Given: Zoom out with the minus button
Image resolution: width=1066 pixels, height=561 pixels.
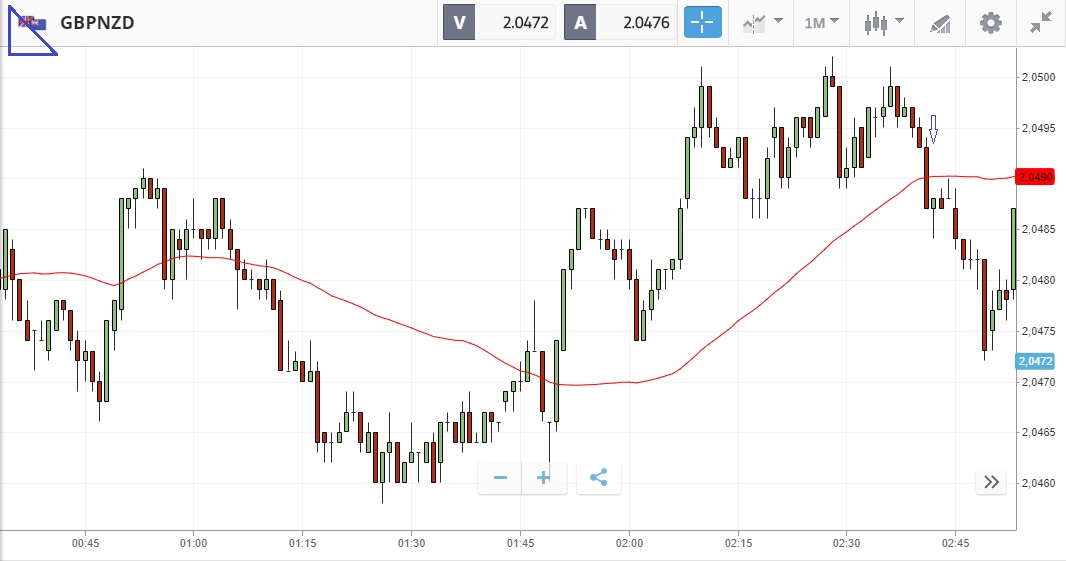Looking at the screenshot, I should coord(500,478).
